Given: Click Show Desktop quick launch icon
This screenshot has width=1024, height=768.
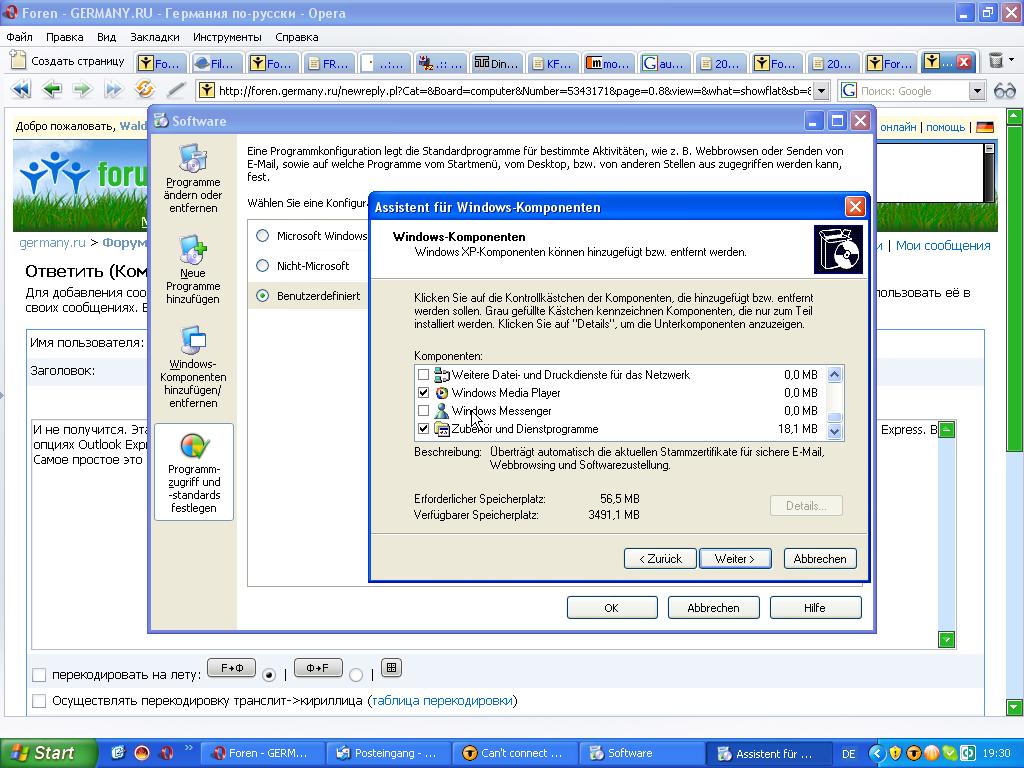Looking at the screenshot, I should pyautogui.click(x=118, y=753).
